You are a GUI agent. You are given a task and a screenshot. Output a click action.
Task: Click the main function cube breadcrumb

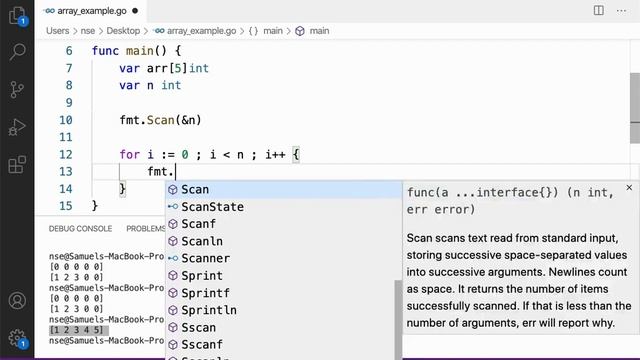[312, 31]
